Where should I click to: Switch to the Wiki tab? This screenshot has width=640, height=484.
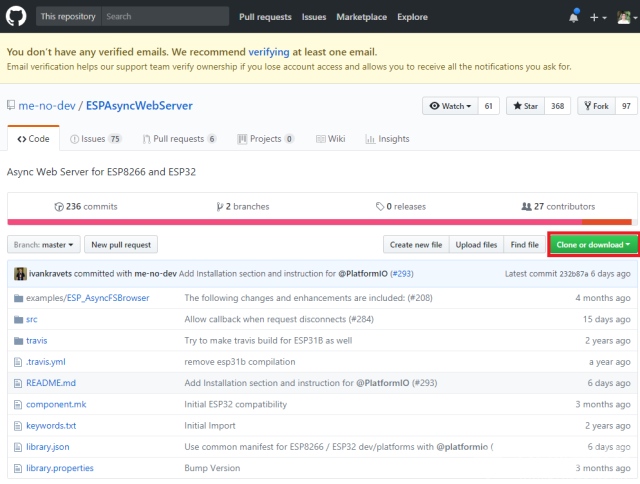[331, 139]
